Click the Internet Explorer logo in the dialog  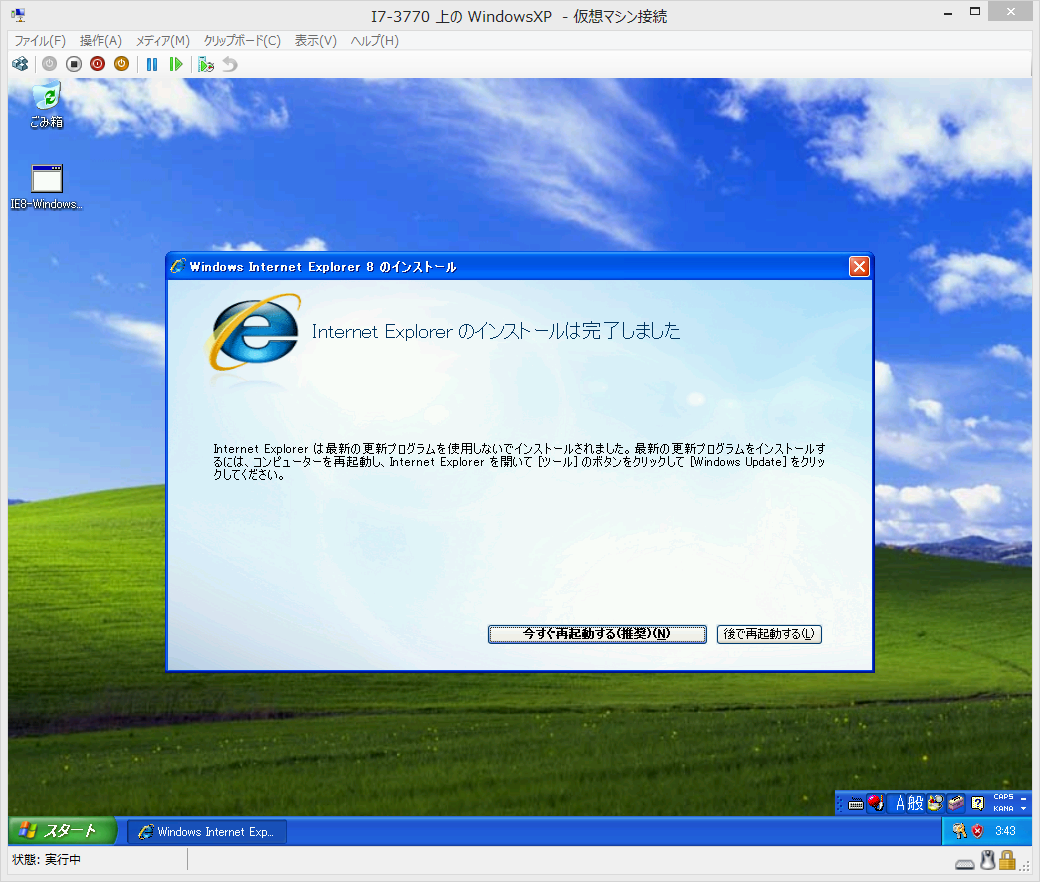[x=255, y=333]
